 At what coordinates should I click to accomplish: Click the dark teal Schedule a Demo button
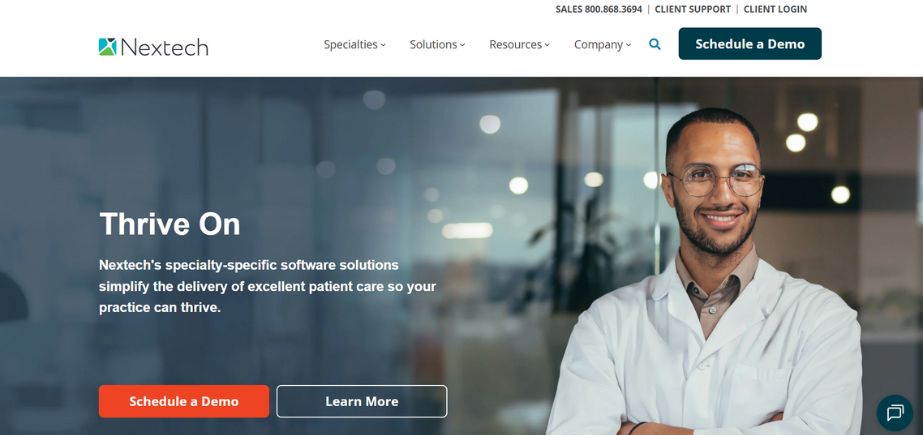(x=750, y=44)
